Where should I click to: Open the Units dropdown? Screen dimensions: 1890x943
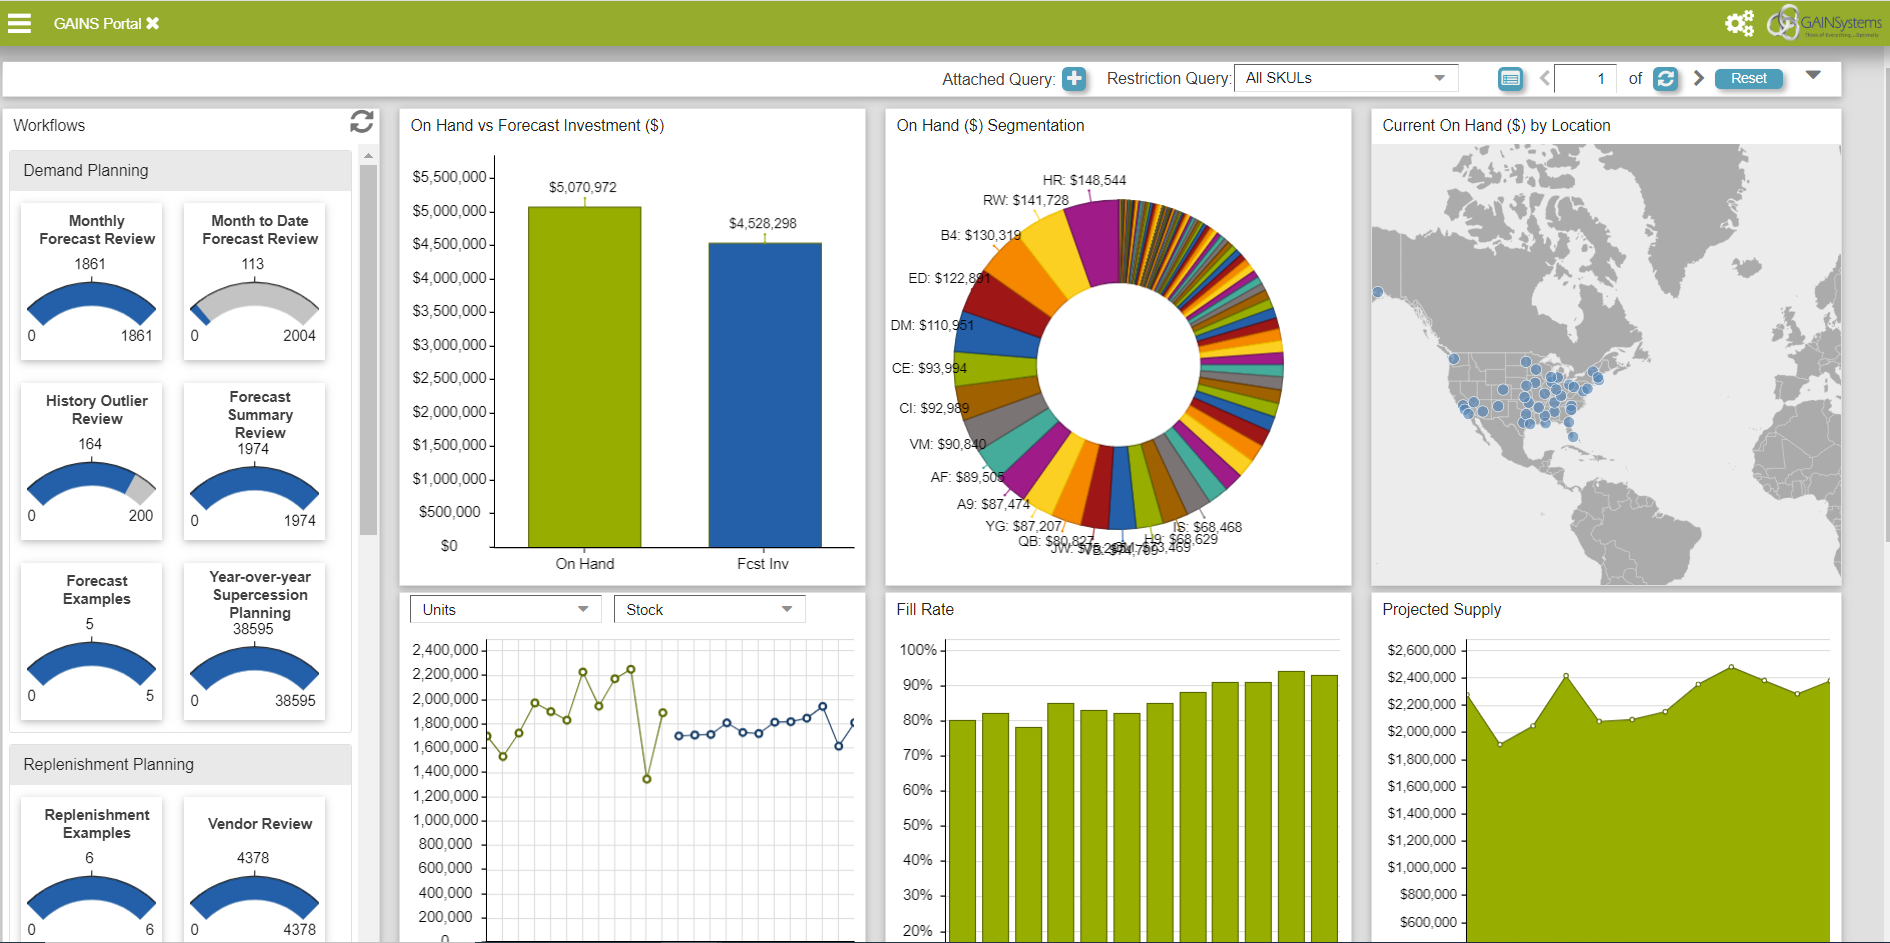505,610
